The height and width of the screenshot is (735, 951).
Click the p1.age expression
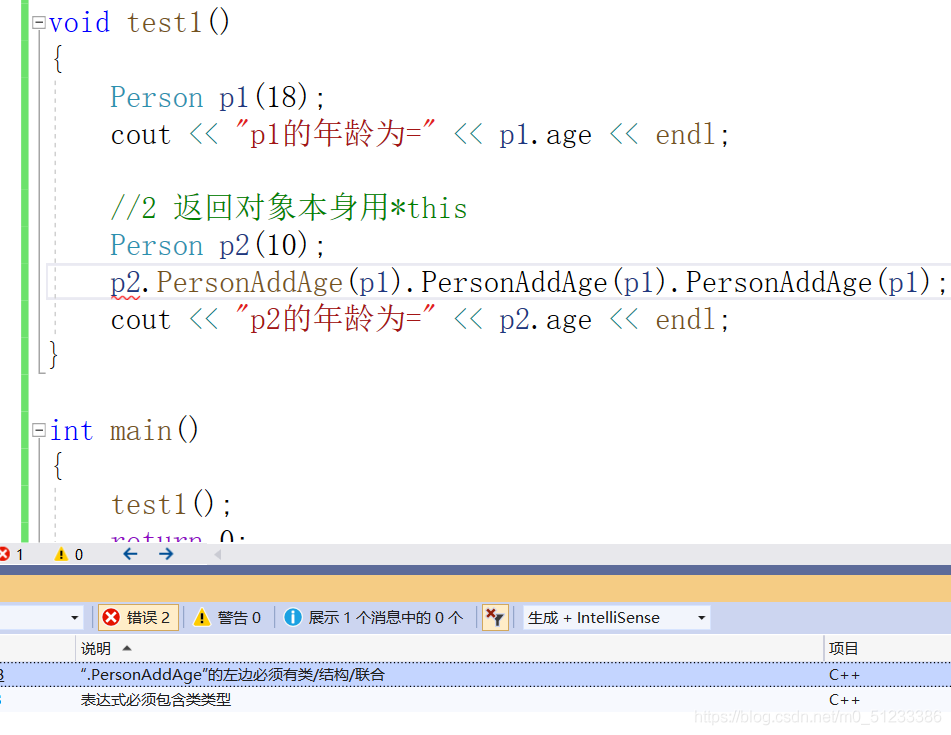[545, 135]
